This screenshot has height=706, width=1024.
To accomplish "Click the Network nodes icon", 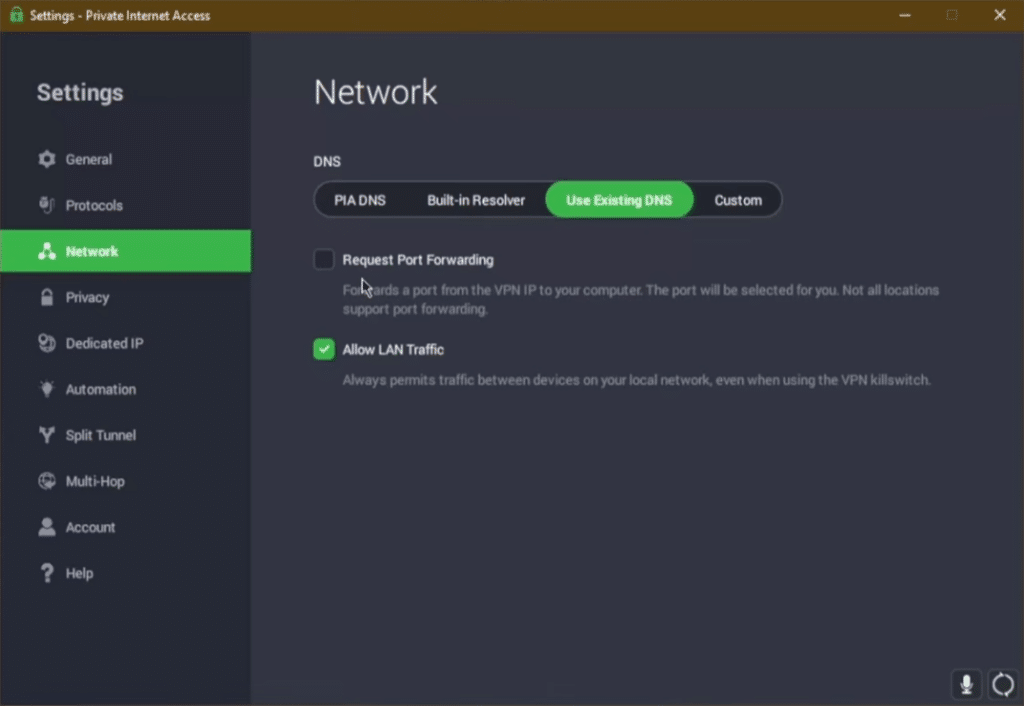I will click(x=46, y=251).
